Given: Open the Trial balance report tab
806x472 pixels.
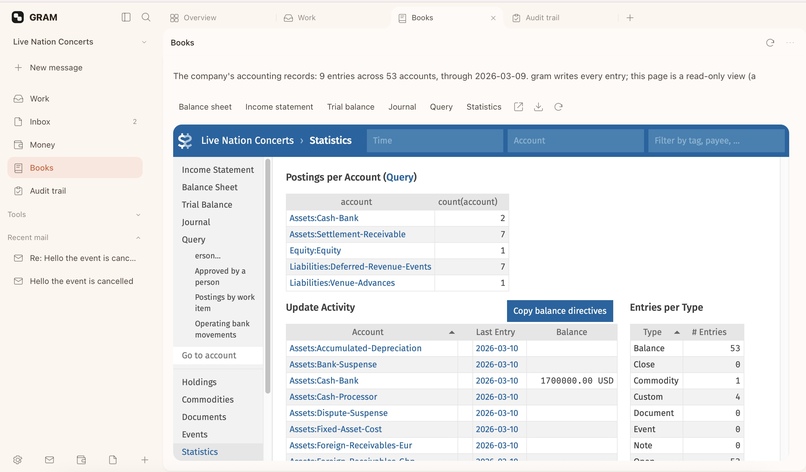Looking at the screenshot, I should pos(351,107).
